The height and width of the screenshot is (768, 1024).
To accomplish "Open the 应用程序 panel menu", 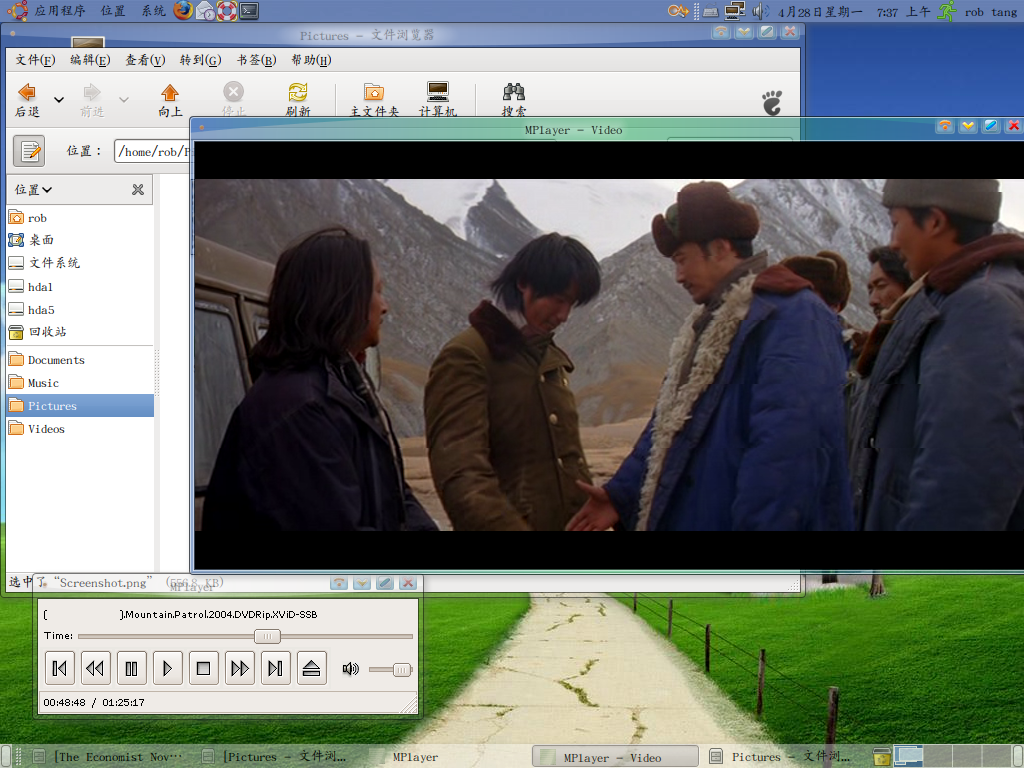I will click(59, 11).
